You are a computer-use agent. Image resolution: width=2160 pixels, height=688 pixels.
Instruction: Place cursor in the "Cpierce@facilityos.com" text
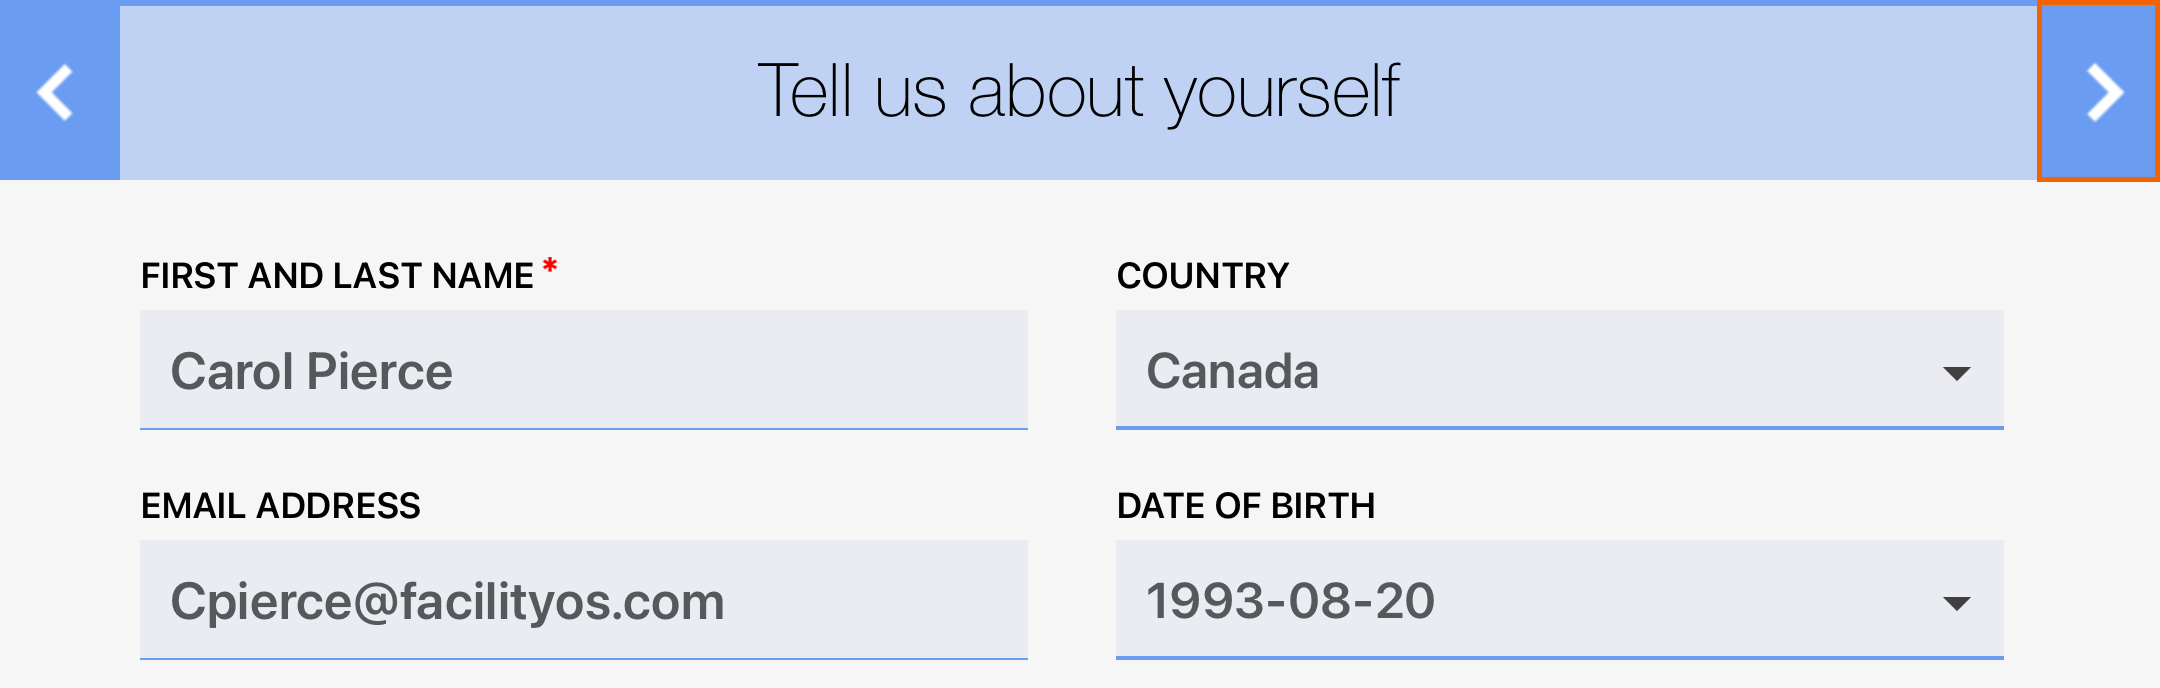(447, 602)
